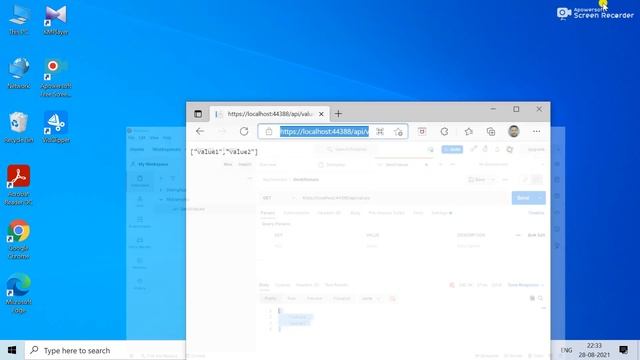Maximize the Edge browser window
The height and width of the screenshot is (360, 640).
click(516, 109)
